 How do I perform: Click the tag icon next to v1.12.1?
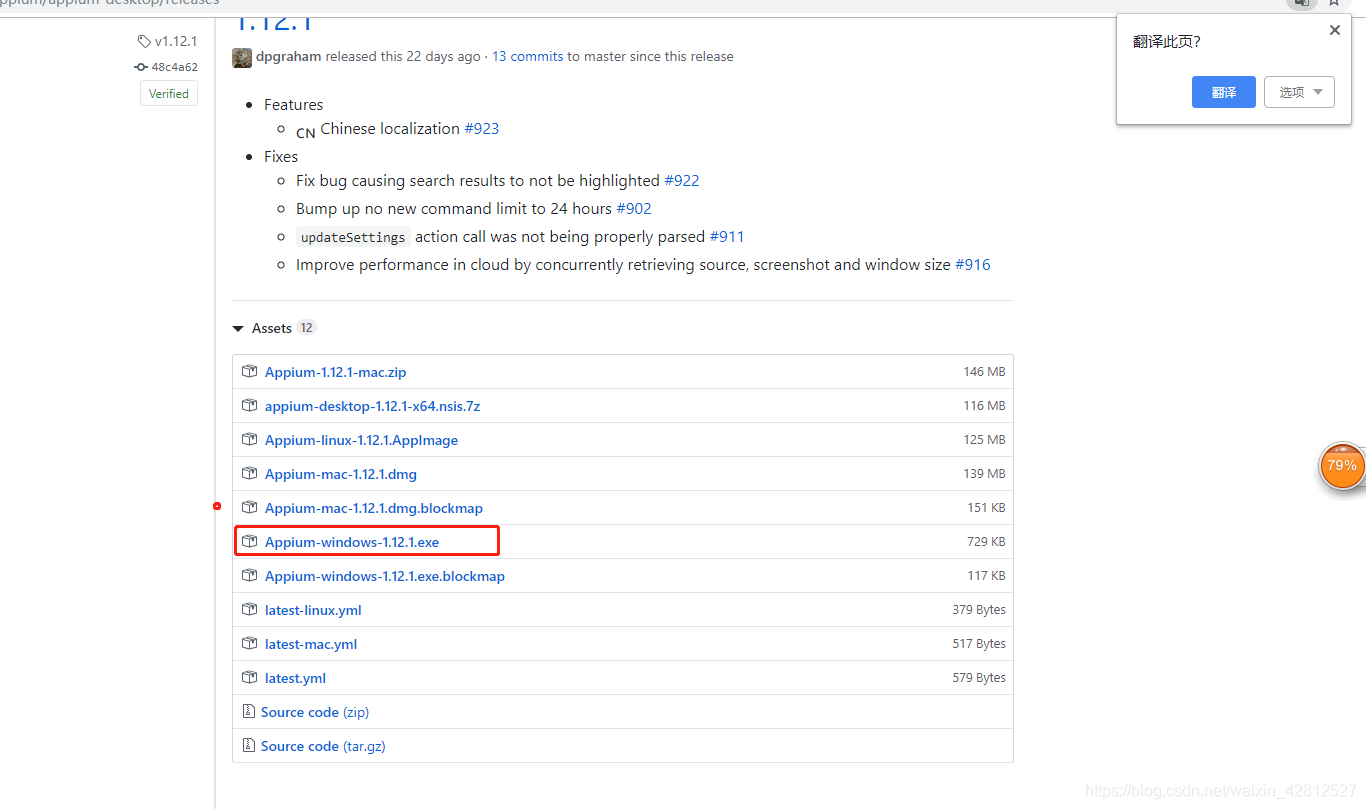point(144,42)
